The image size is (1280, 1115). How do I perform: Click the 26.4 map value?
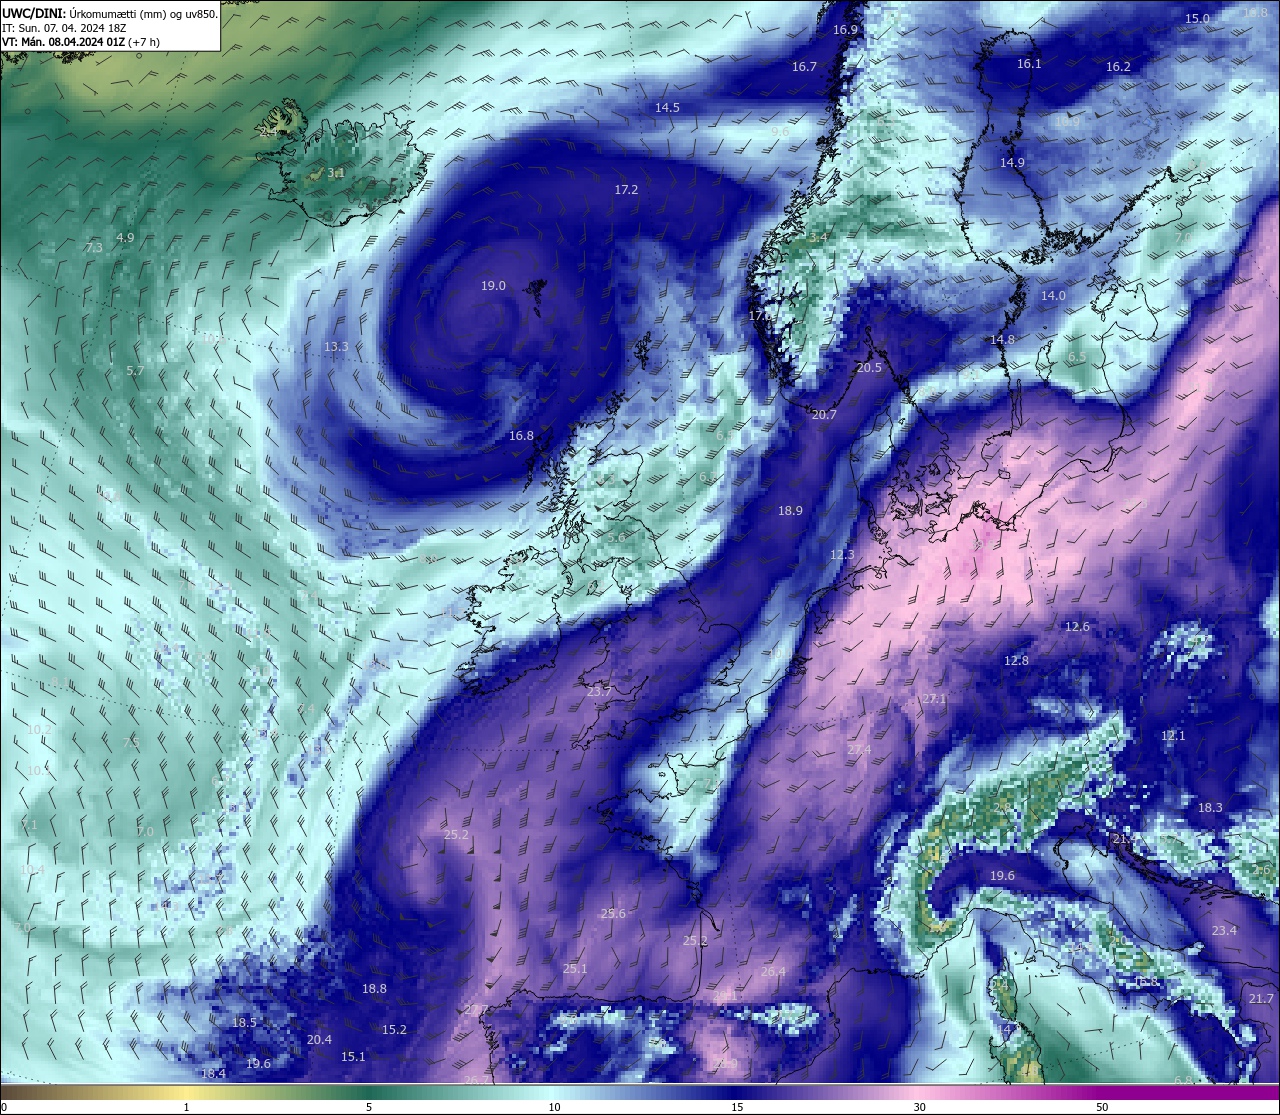tap(773, 972)
